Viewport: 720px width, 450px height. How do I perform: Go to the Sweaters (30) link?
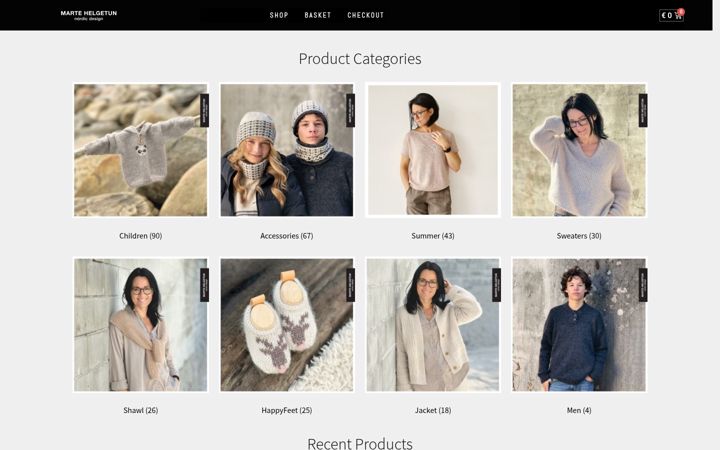click(579, 236)
